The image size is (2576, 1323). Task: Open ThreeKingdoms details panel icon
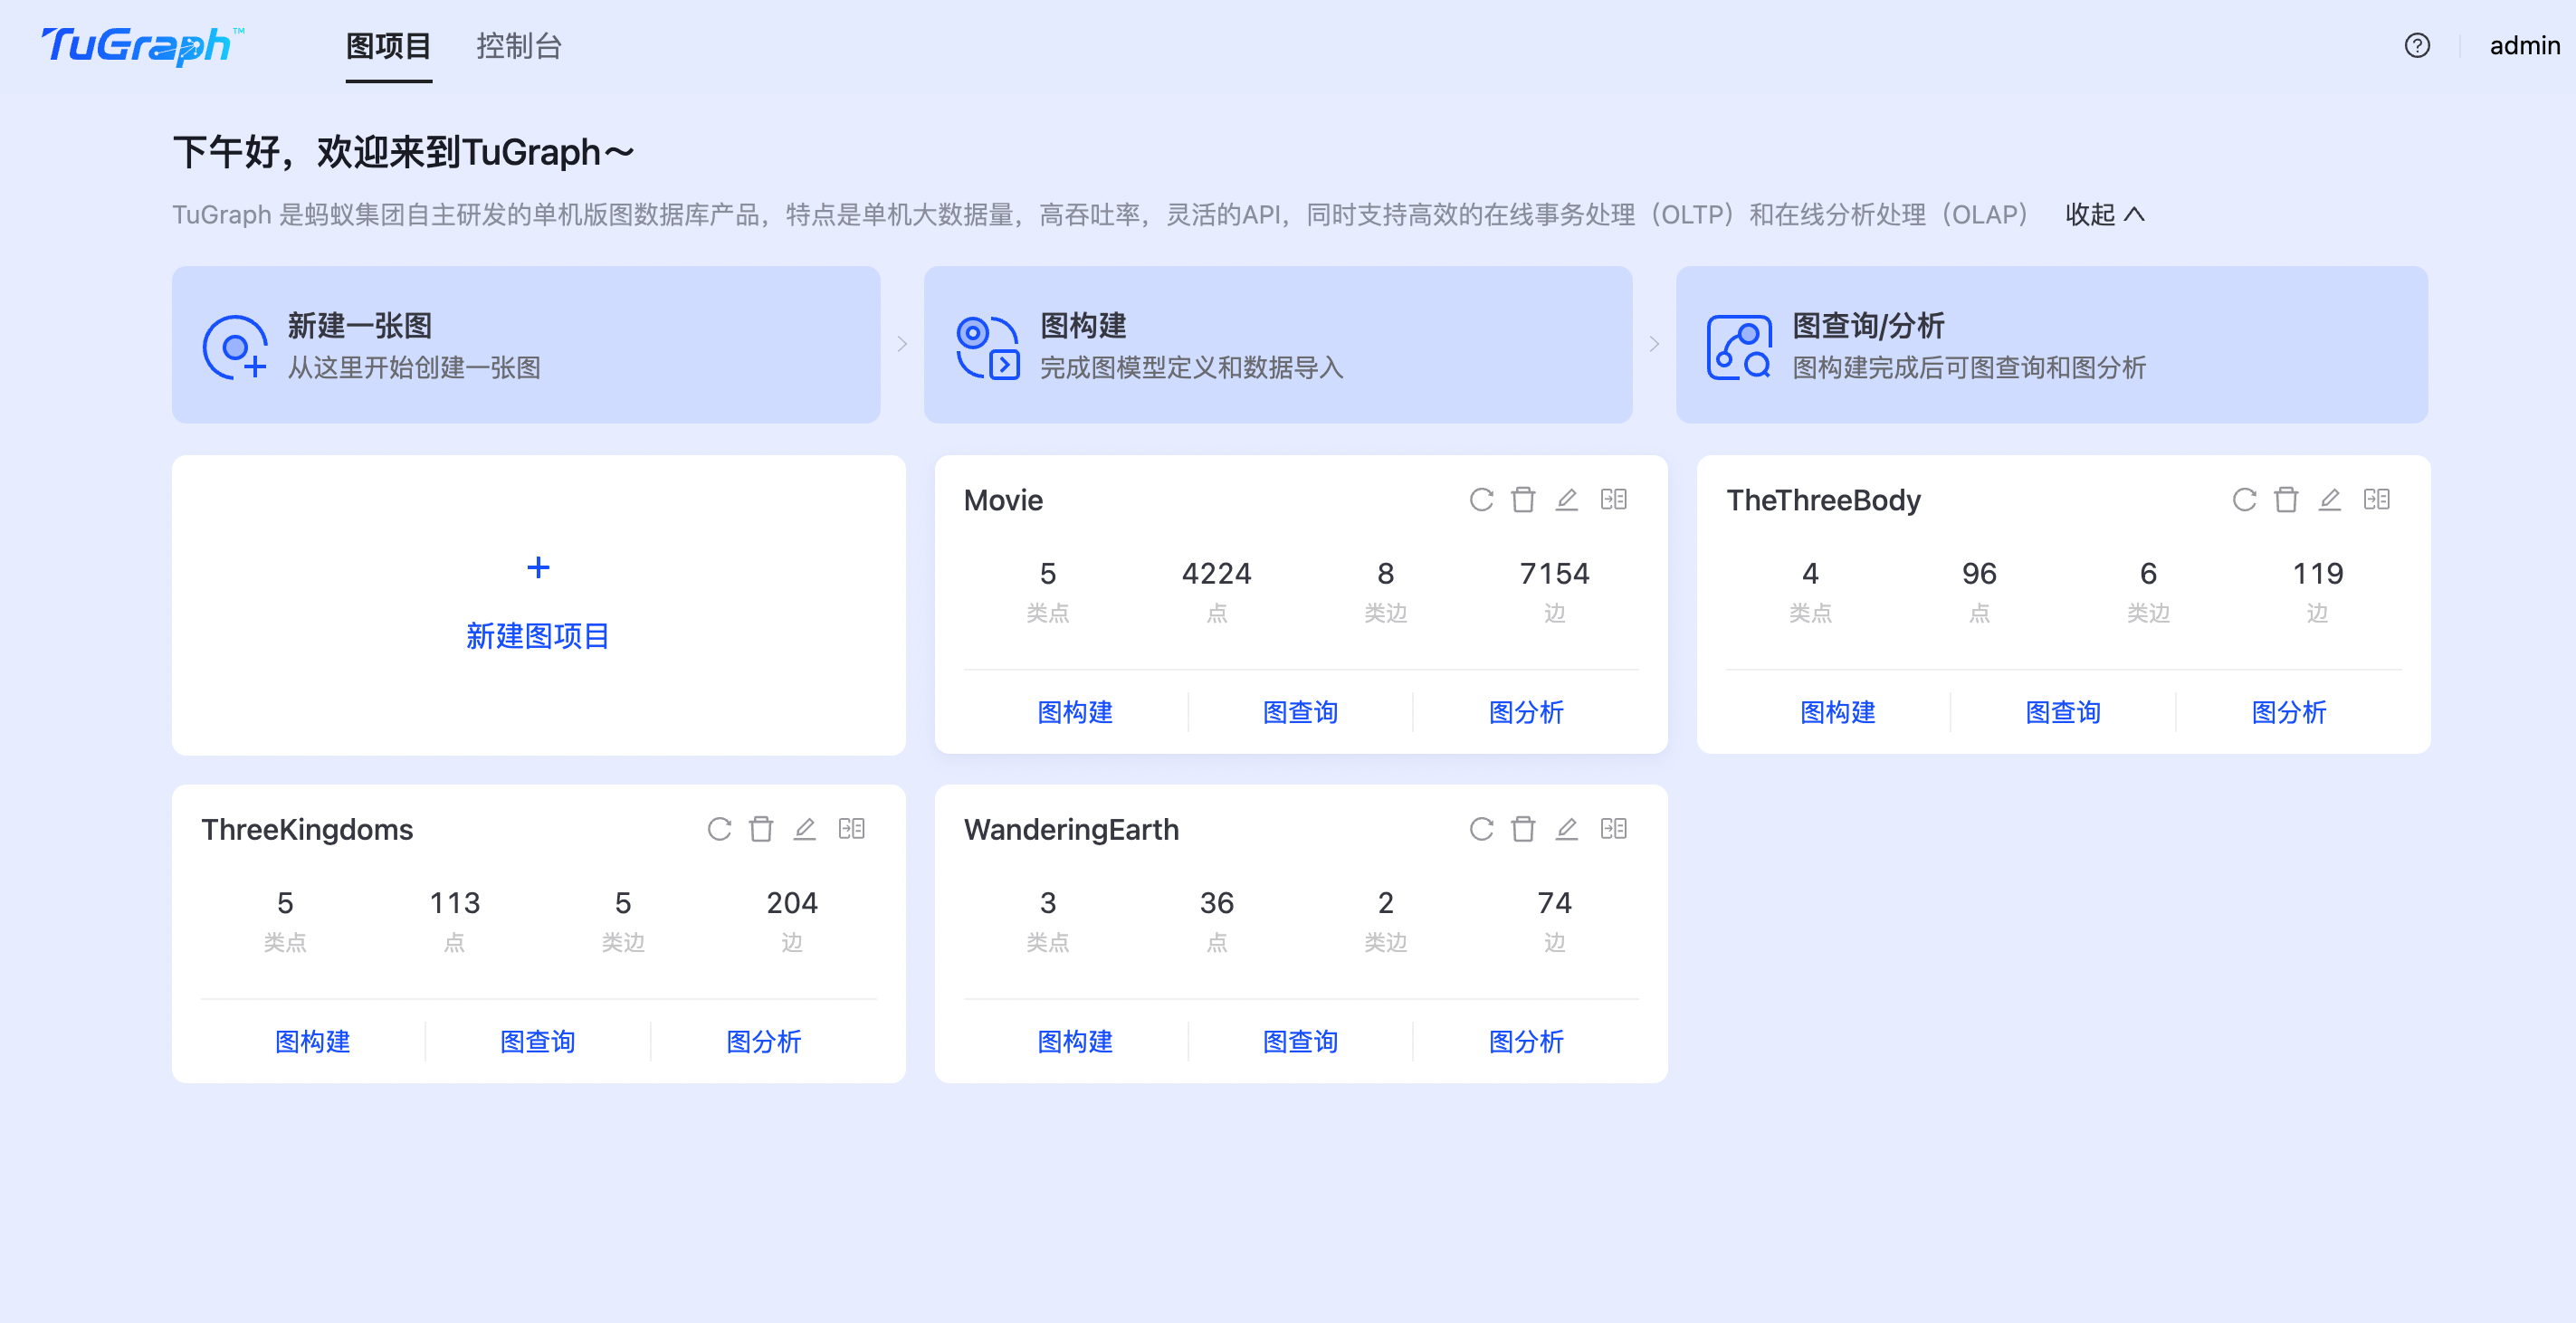pos(852,829)
